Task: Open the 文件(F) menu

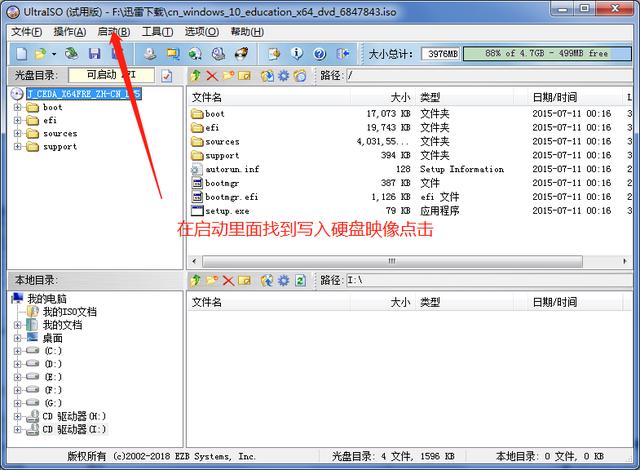Action: 27,32
